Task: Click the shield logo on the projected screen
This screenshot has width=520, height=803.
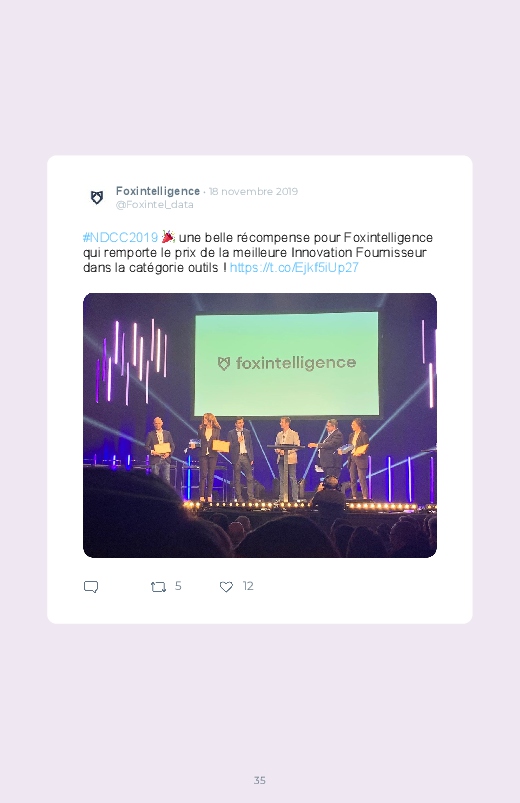Action: [224, 364]
